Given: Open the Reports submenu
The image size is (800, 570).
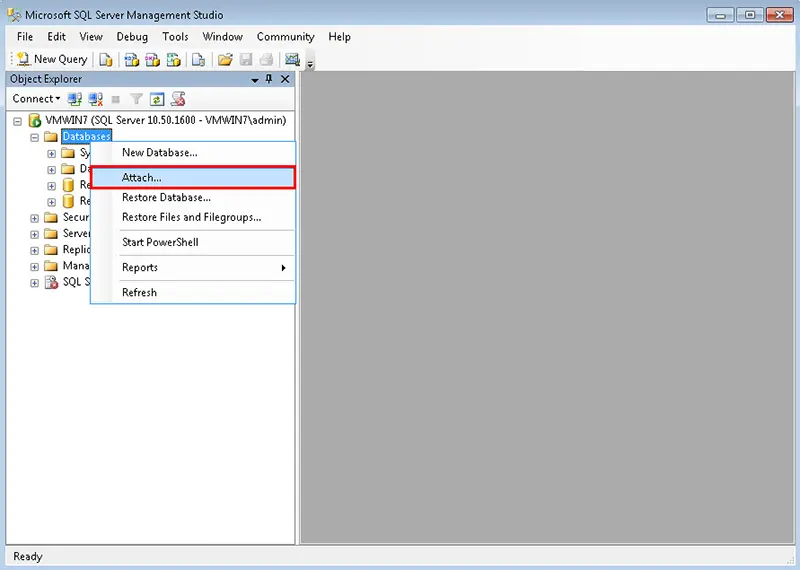Looking at the screenshot, I should click(193, 267).
